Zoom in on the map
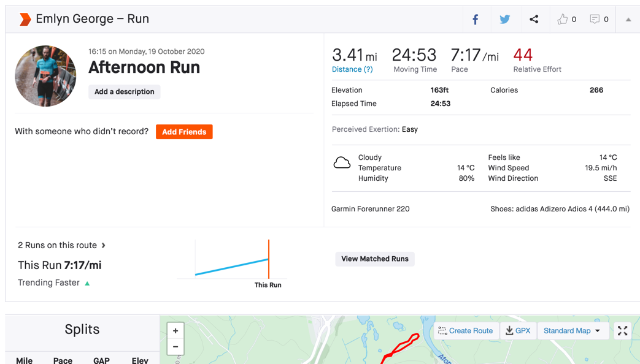Viewport: 640px width, 364px height. [176, 331]
